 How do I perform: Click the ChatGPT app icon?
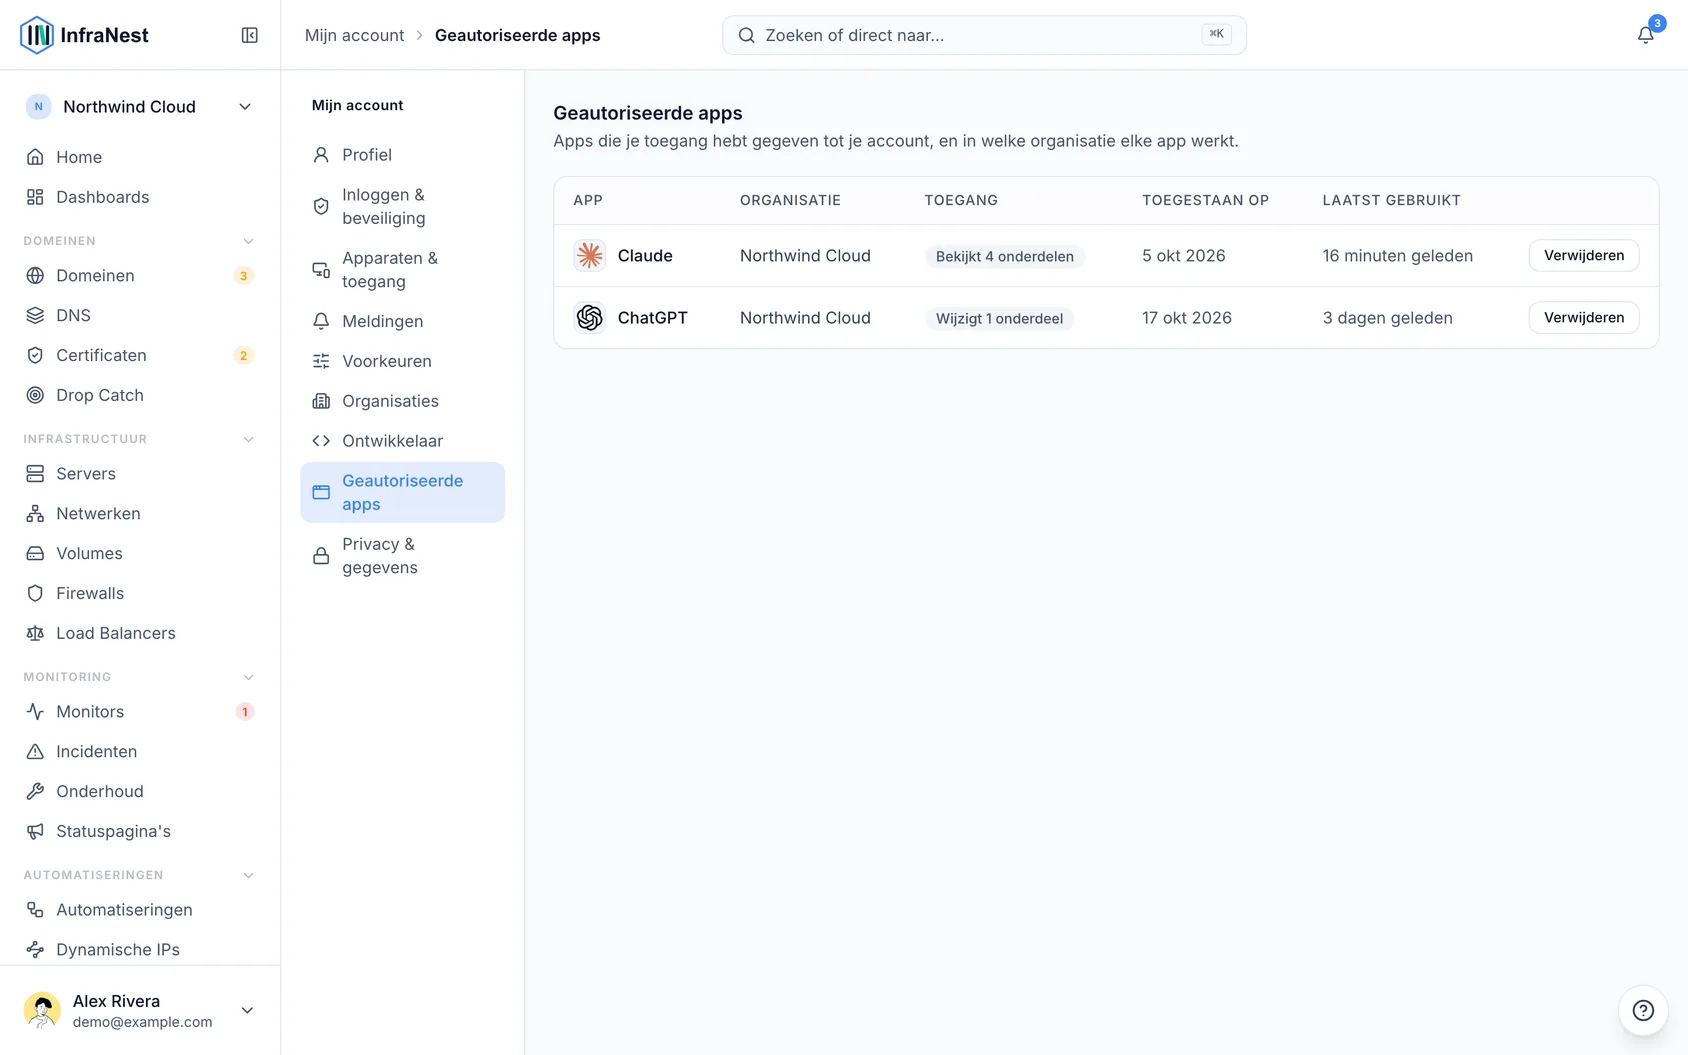(x=590, y=318)
